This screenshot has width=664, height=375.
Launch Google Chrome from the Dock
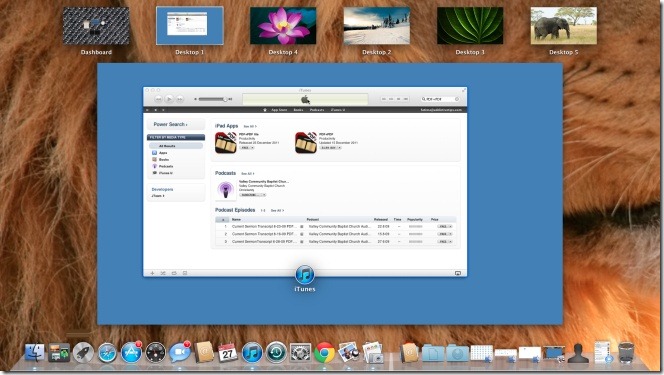point(324,353)
